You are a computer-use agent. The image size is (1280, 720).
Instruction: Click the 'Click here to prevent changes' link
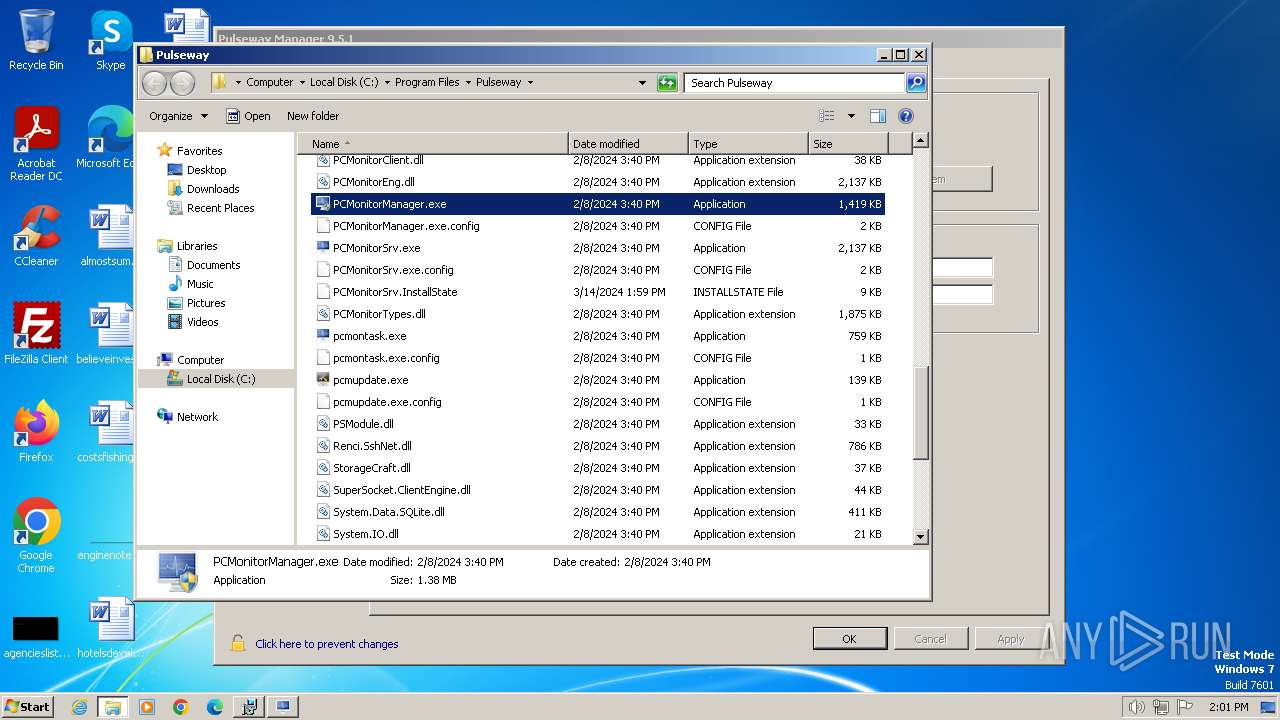point(327,644)
